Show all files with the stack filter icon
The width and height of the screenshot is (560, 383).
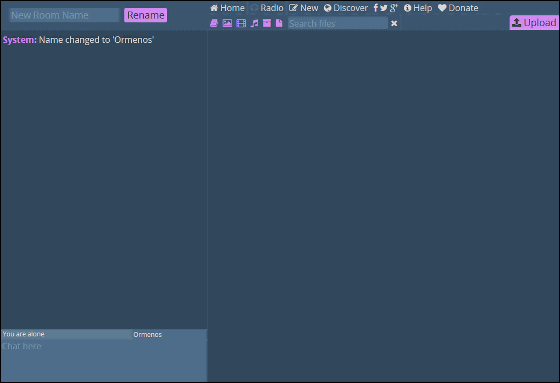[x=214, y=23]
